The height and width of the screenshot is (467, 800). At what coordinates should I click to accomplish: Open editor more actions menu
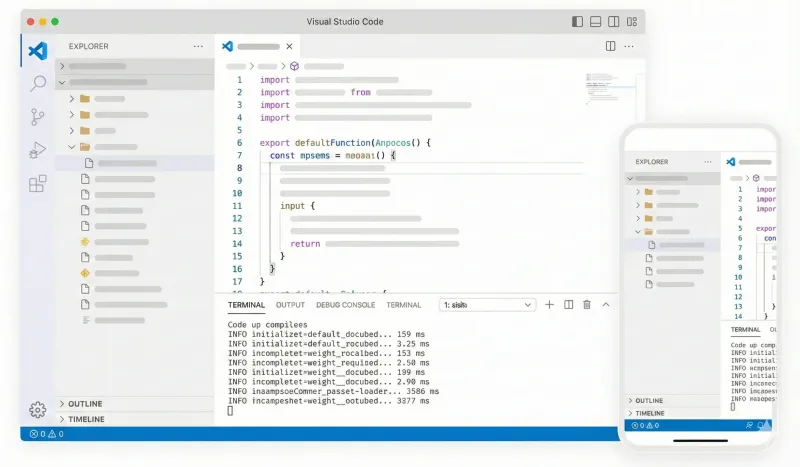pos(629,46)
